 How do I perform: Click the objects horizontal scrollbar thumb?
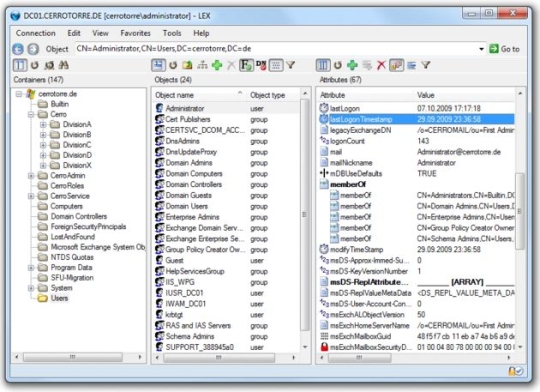(219, 358)
